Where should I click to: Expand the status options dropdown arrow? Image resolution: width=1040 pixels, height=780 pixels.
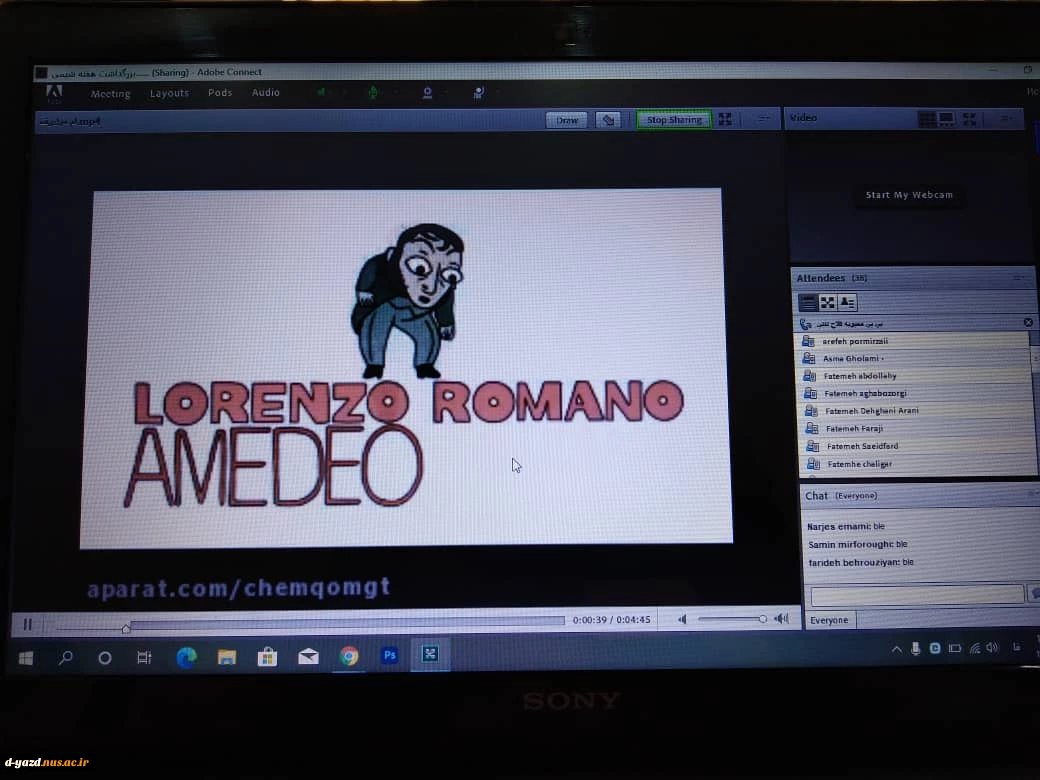pos(498,93)
